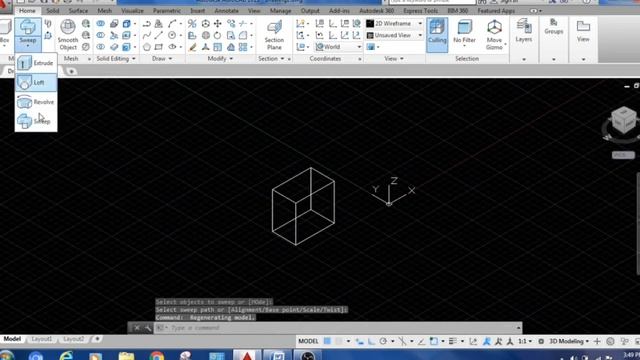Viewport: 640px width, 360px height.
Task: Open command line customize wrench icon
Action: pyautogui.click(x=147, y=328)
